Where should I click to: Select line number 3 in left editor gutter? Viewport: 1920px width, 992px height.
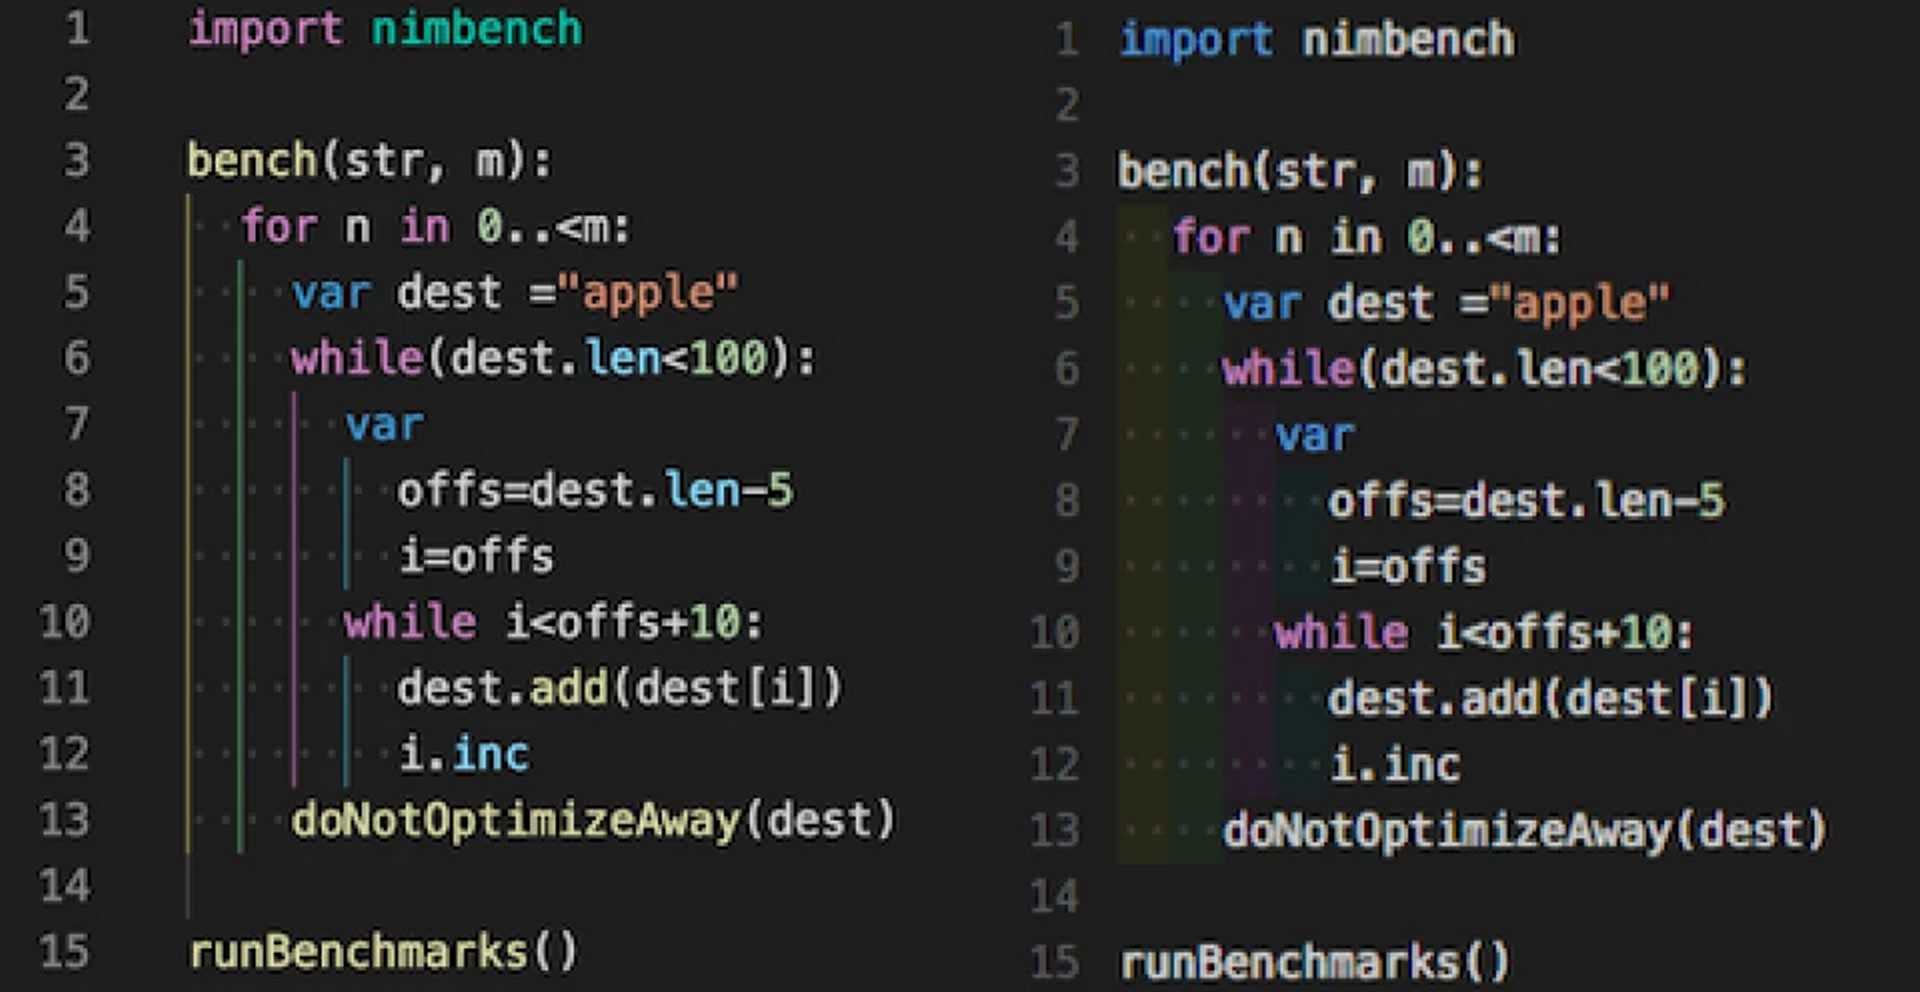click(77, 161)
